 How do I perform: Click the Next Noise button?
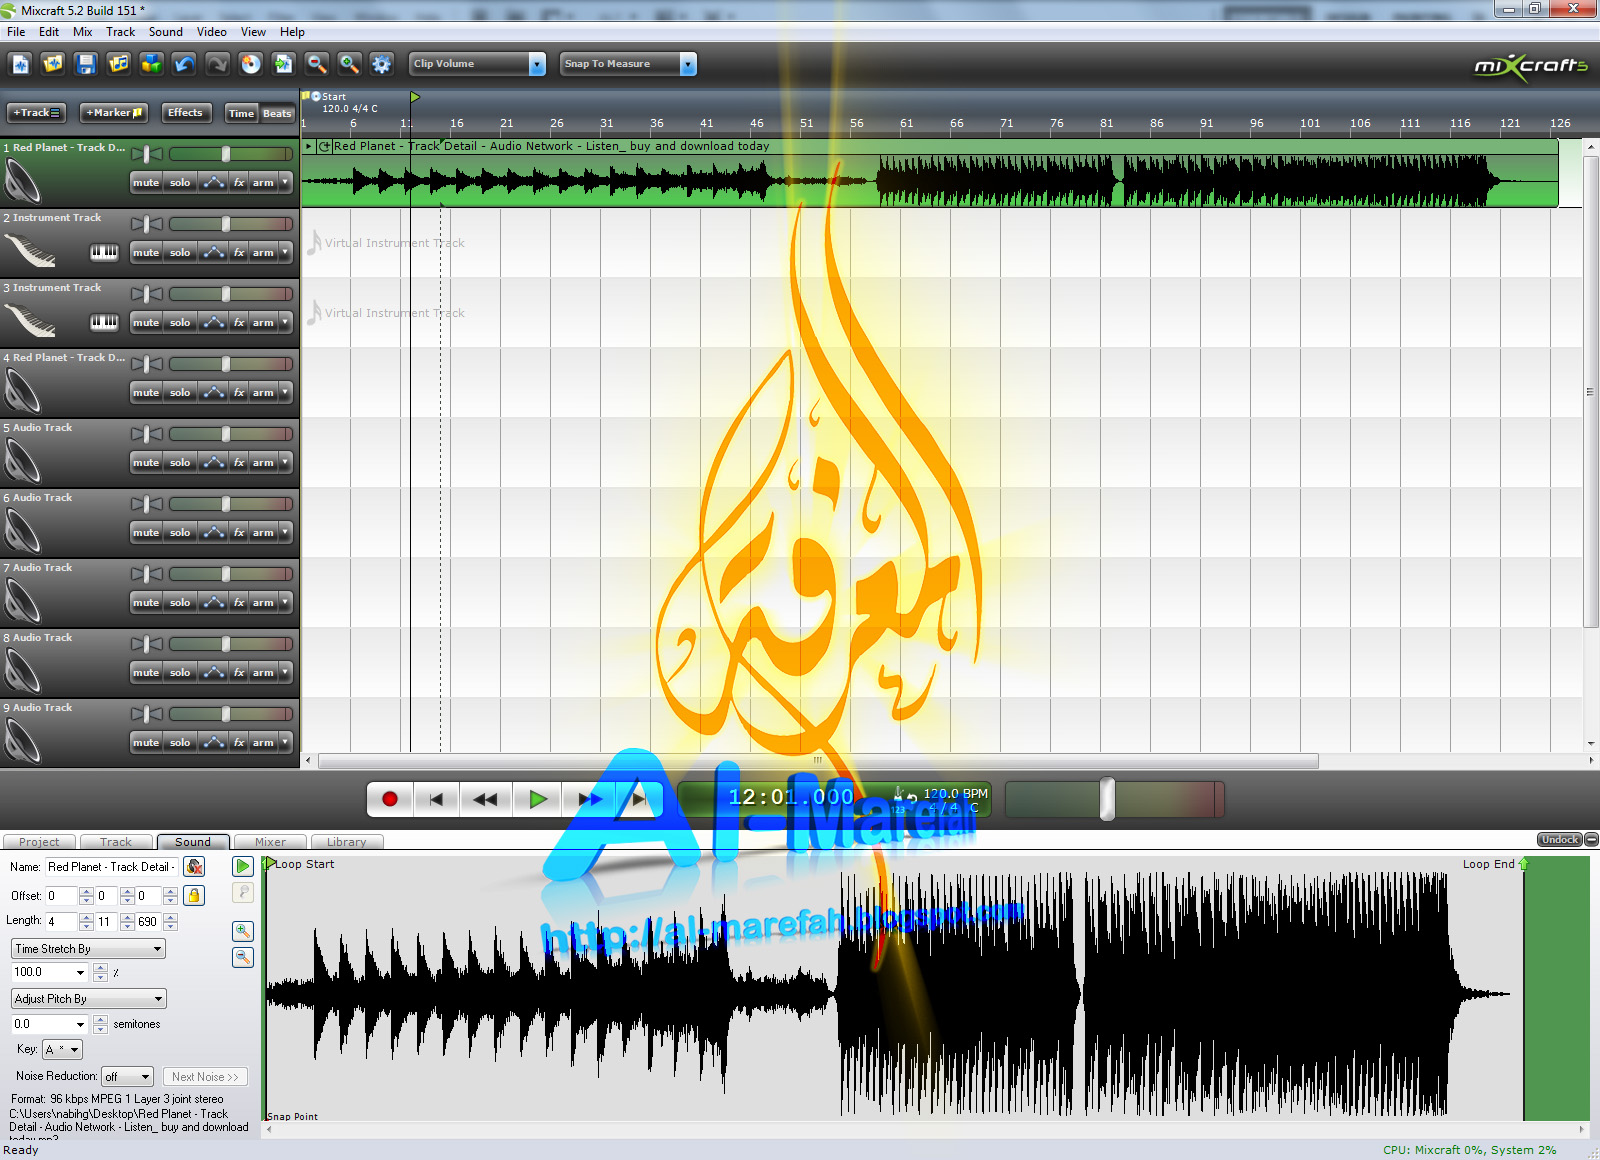point(205,1076)
